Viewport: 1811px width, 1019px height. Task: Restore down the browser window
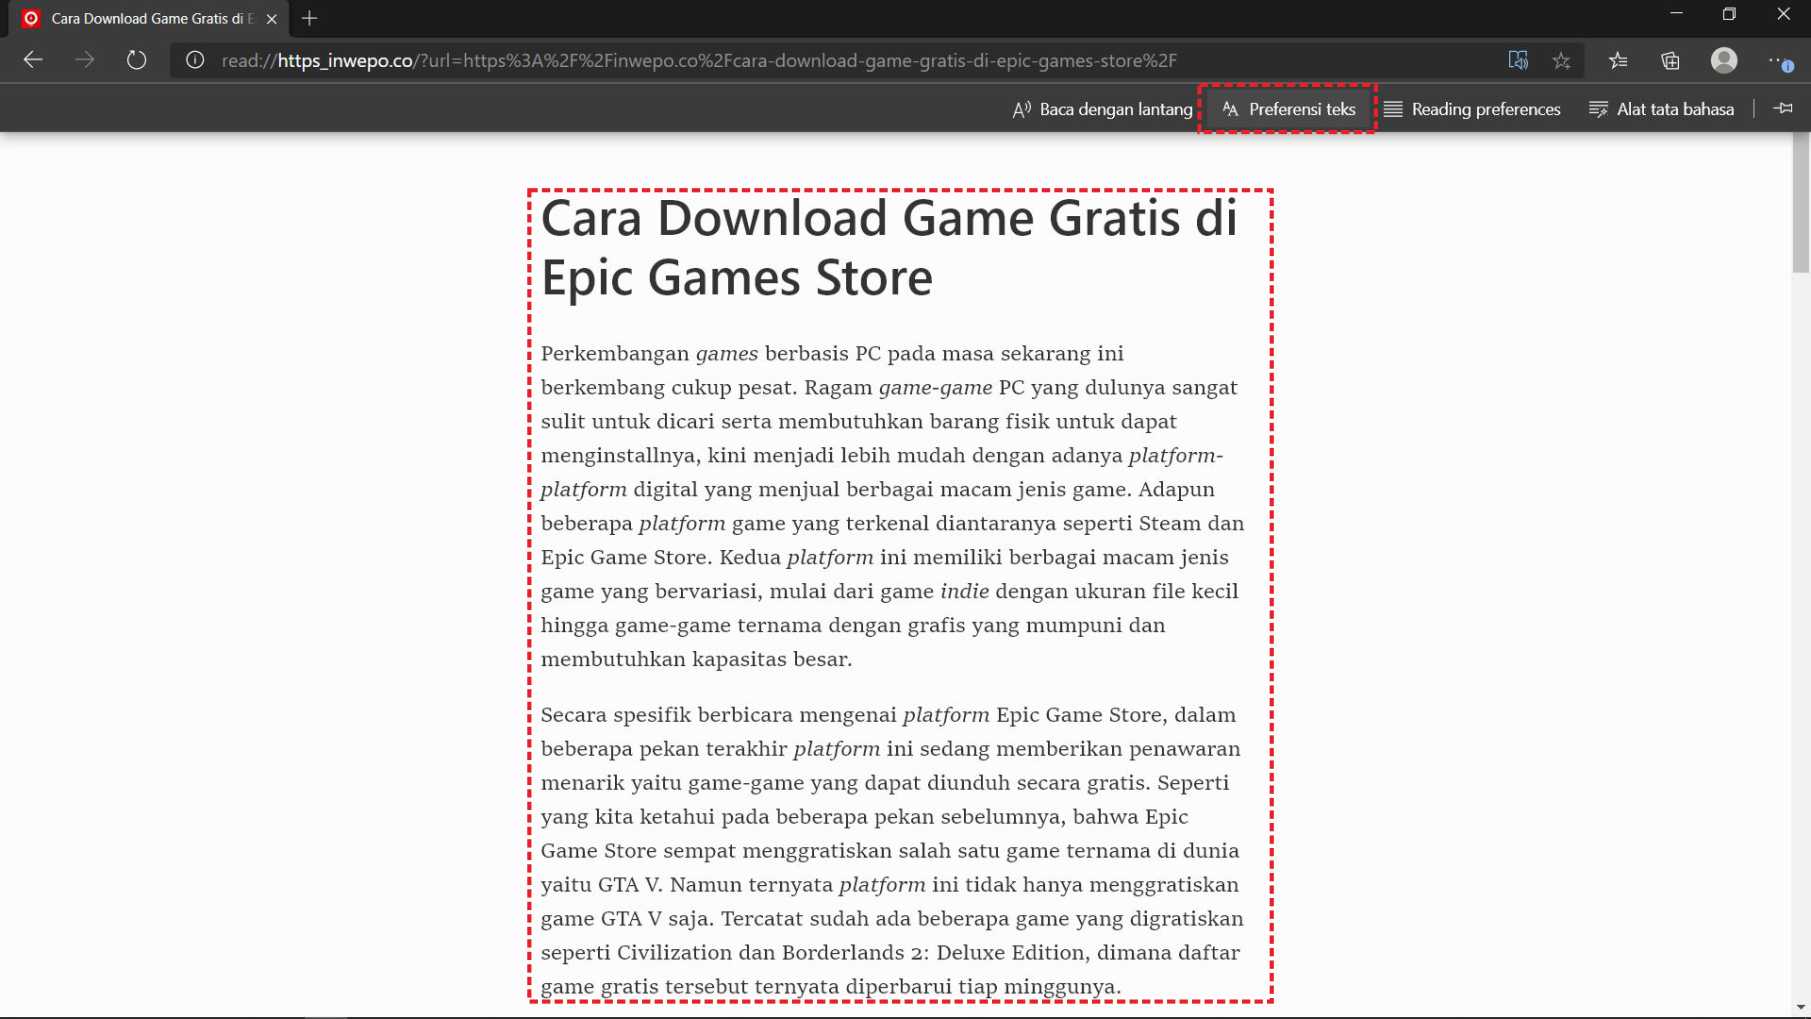pyautogui.click(x=1729, y=14)
